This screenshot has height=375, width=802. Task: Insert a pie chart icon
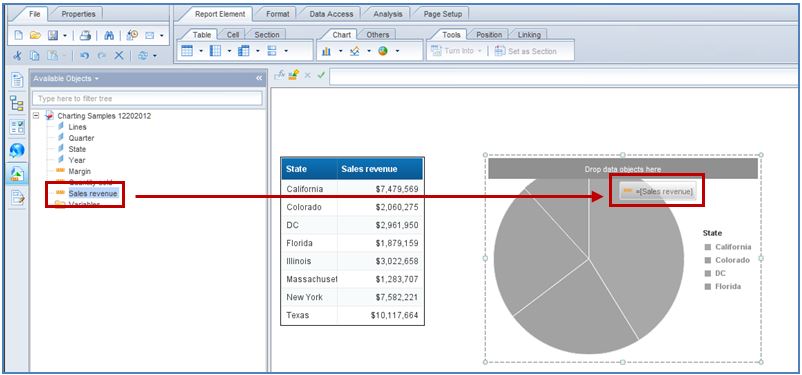point(383,51)
